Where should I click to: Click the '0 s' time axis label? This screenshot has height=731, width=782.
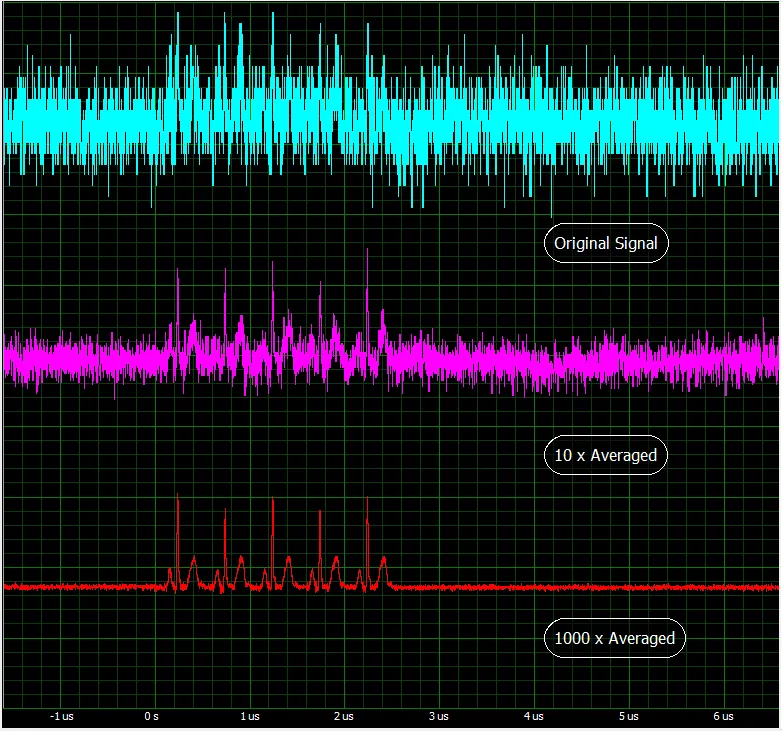tap(152, 716)
